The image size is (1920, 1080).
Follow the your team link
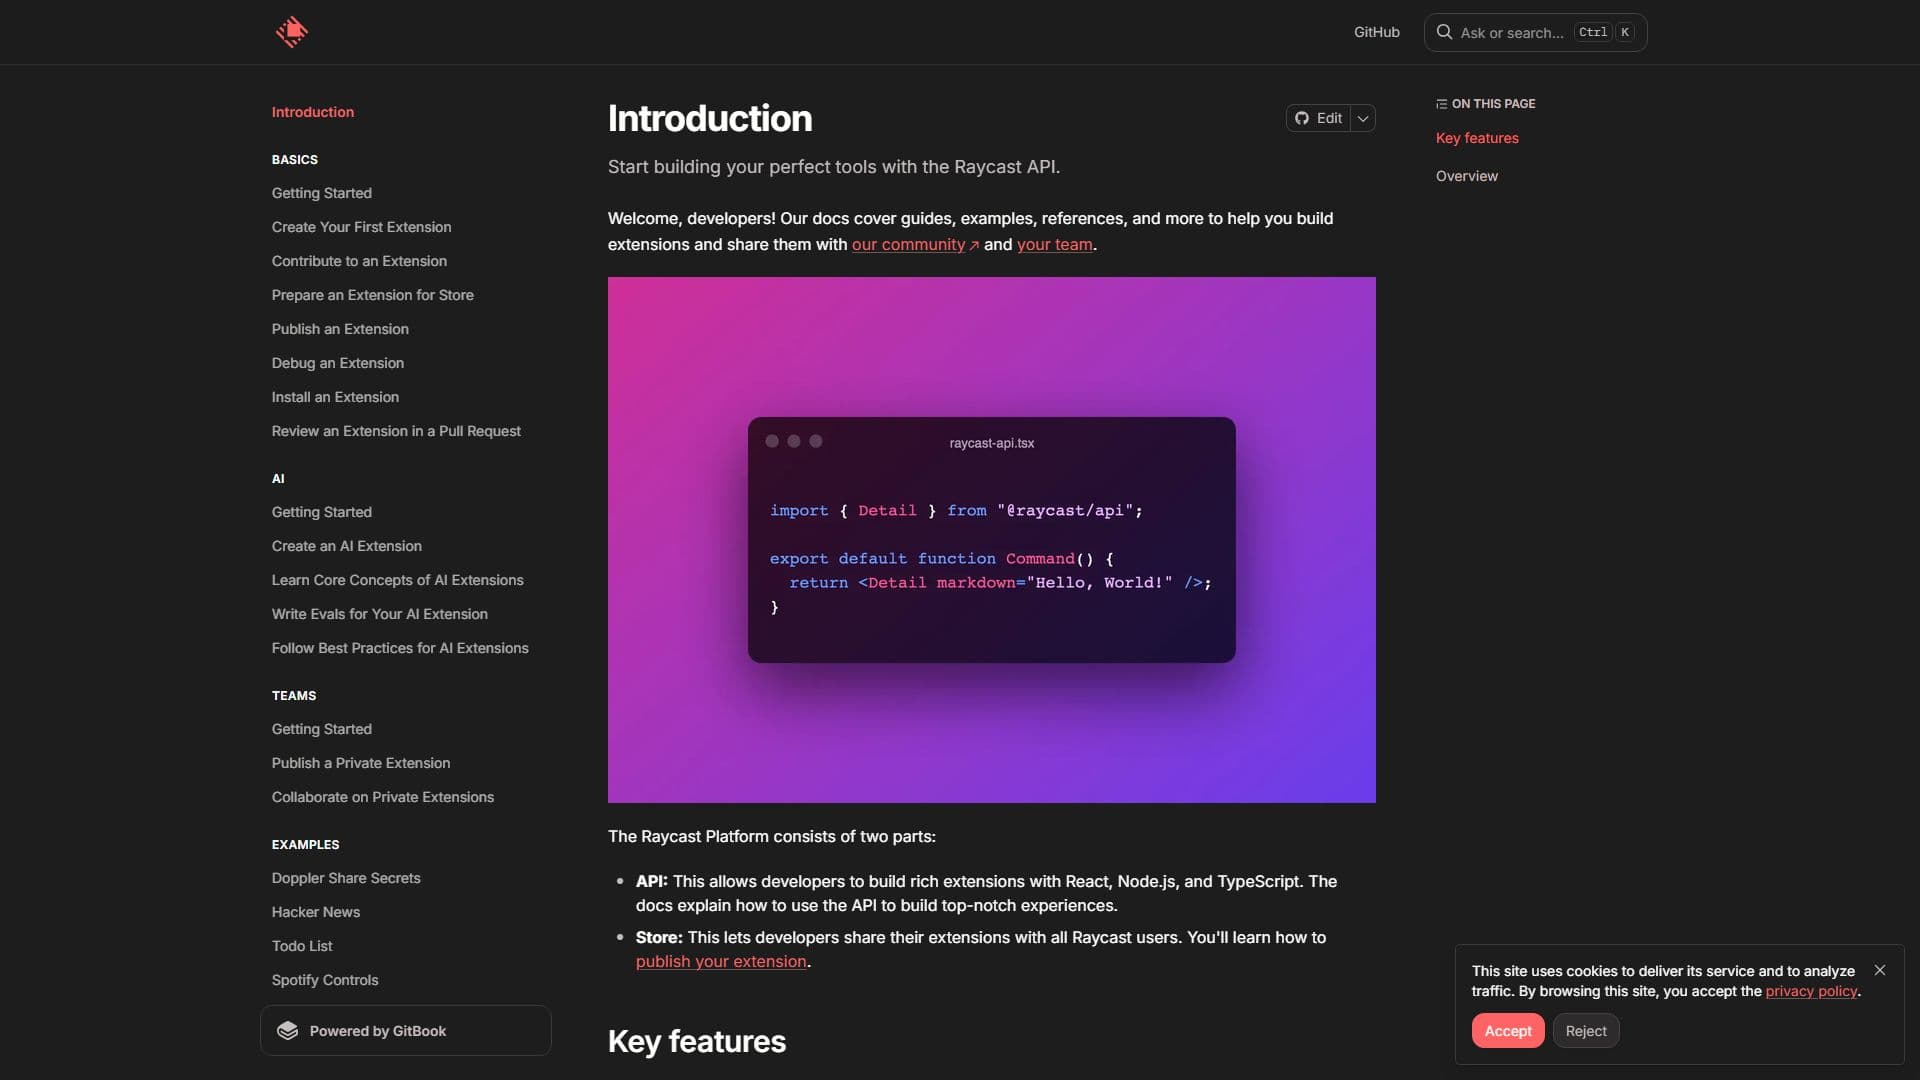1055,244
